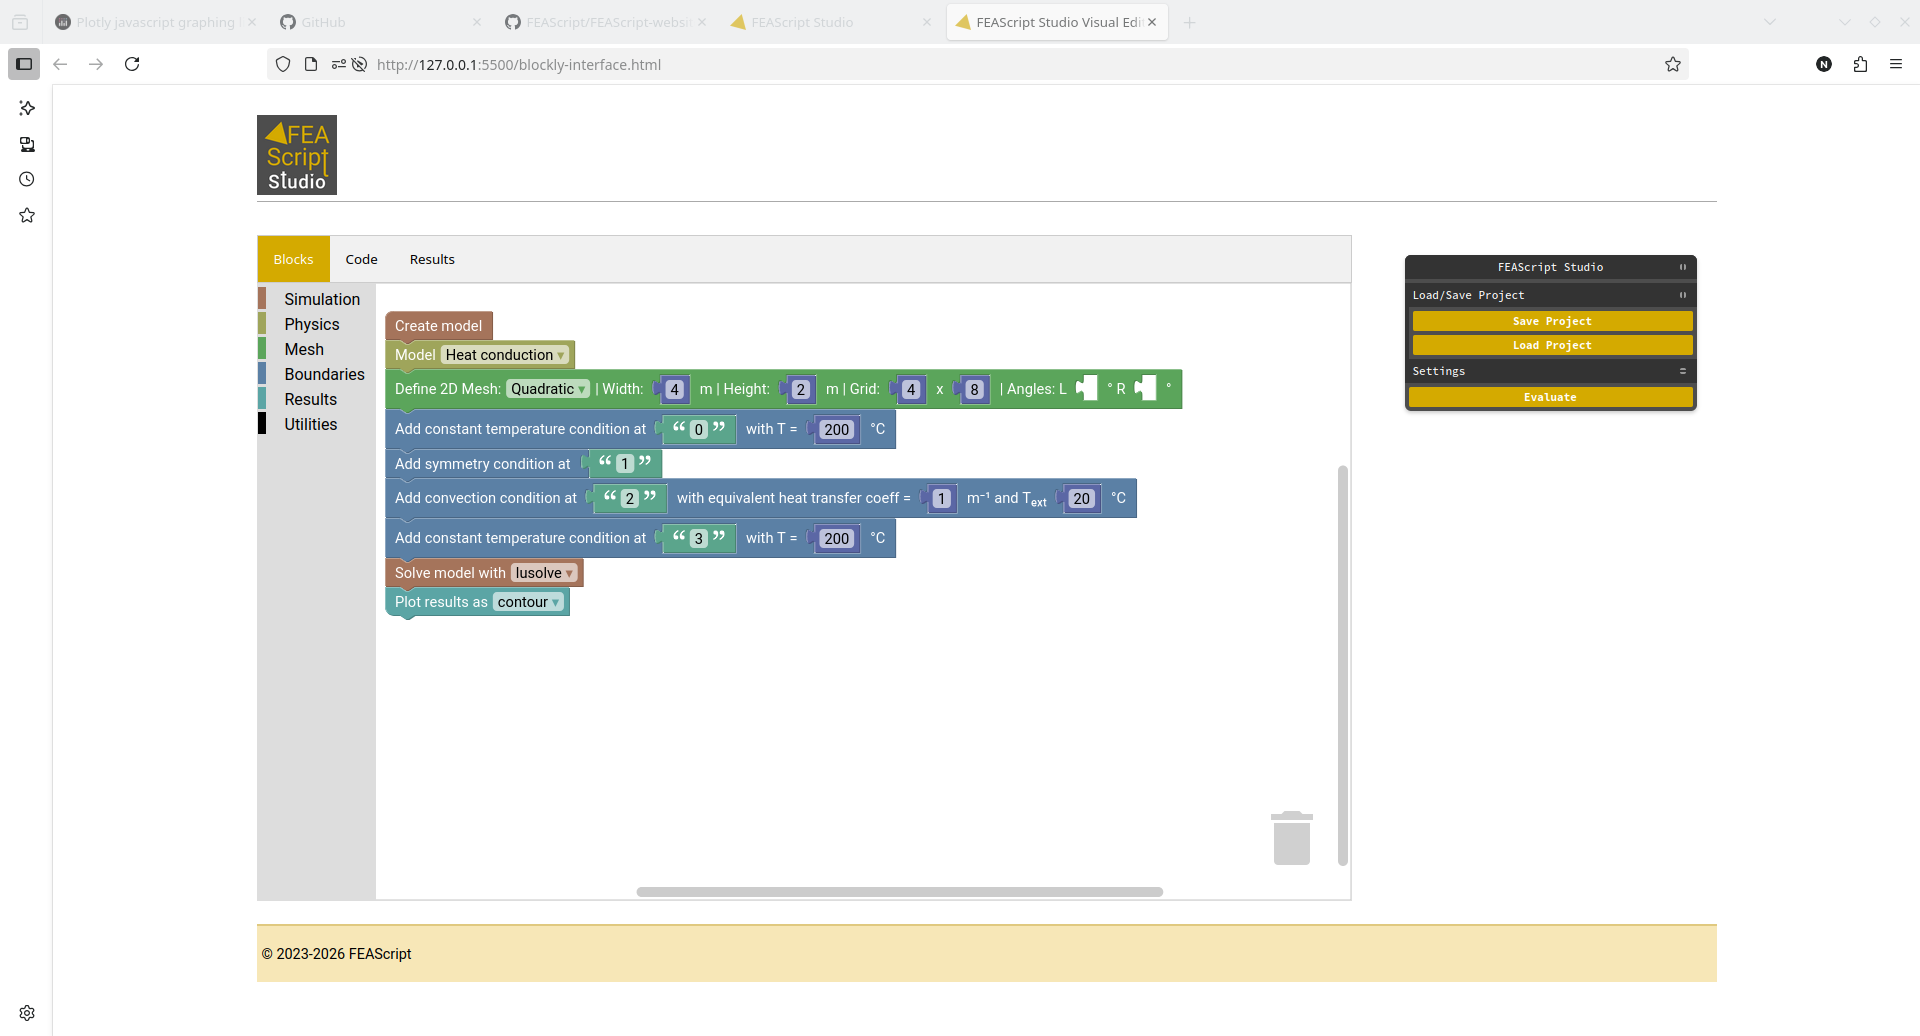Switch to the Code tab

361,259
